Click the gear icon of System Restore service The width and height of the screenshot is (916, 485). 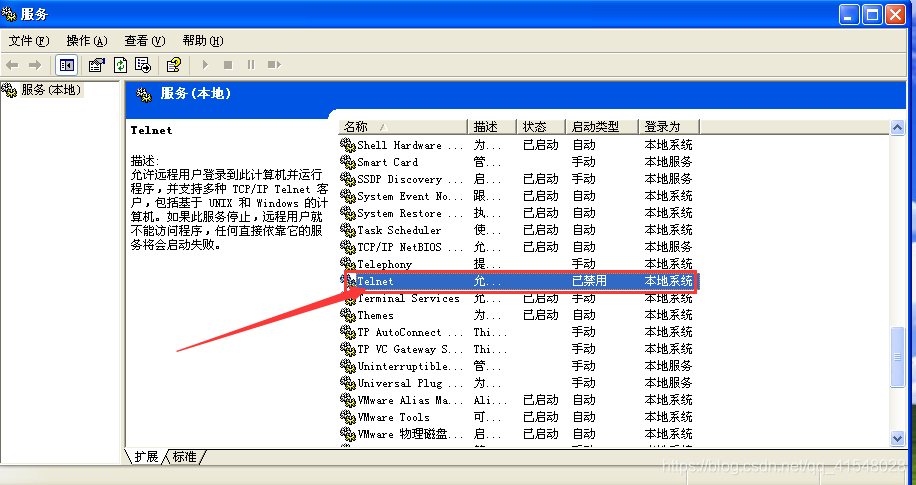coord(348,213)
